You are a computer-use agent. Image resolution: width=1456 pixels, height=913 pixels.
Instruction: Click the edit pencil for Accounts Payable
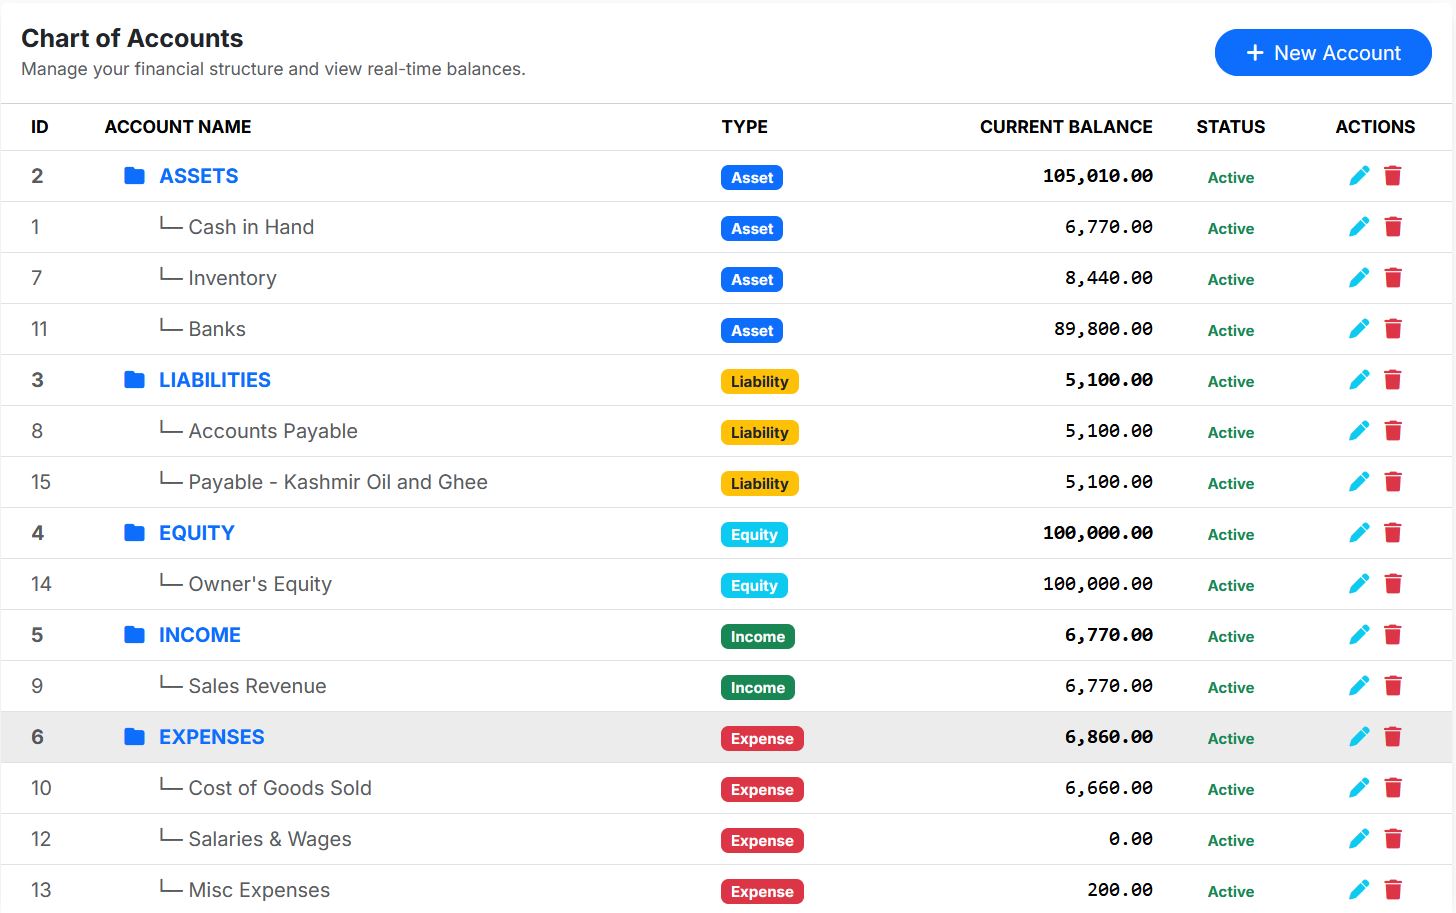1359,430
